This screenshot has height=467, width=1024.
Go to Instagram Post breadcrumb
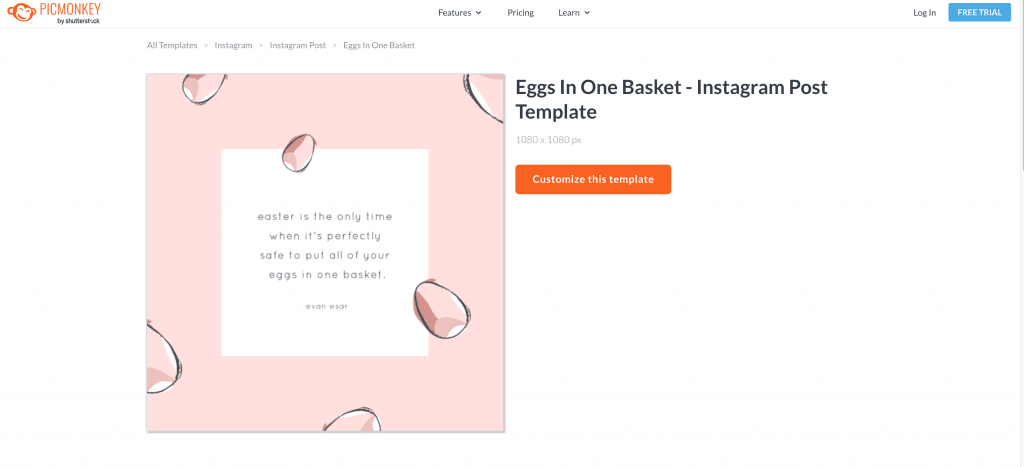point(298,46)
